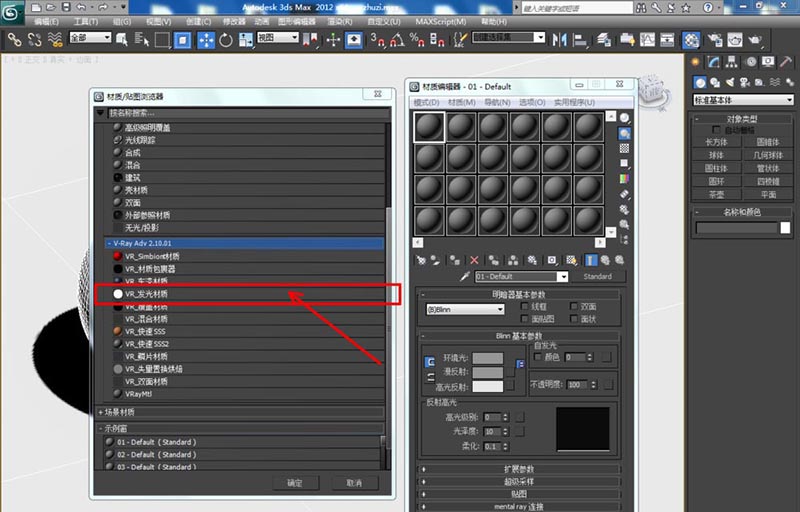Open Material Editor icon in main toolbar
Image resolution: width=800 pixels, height=512 pixels.
click(691, 40)
